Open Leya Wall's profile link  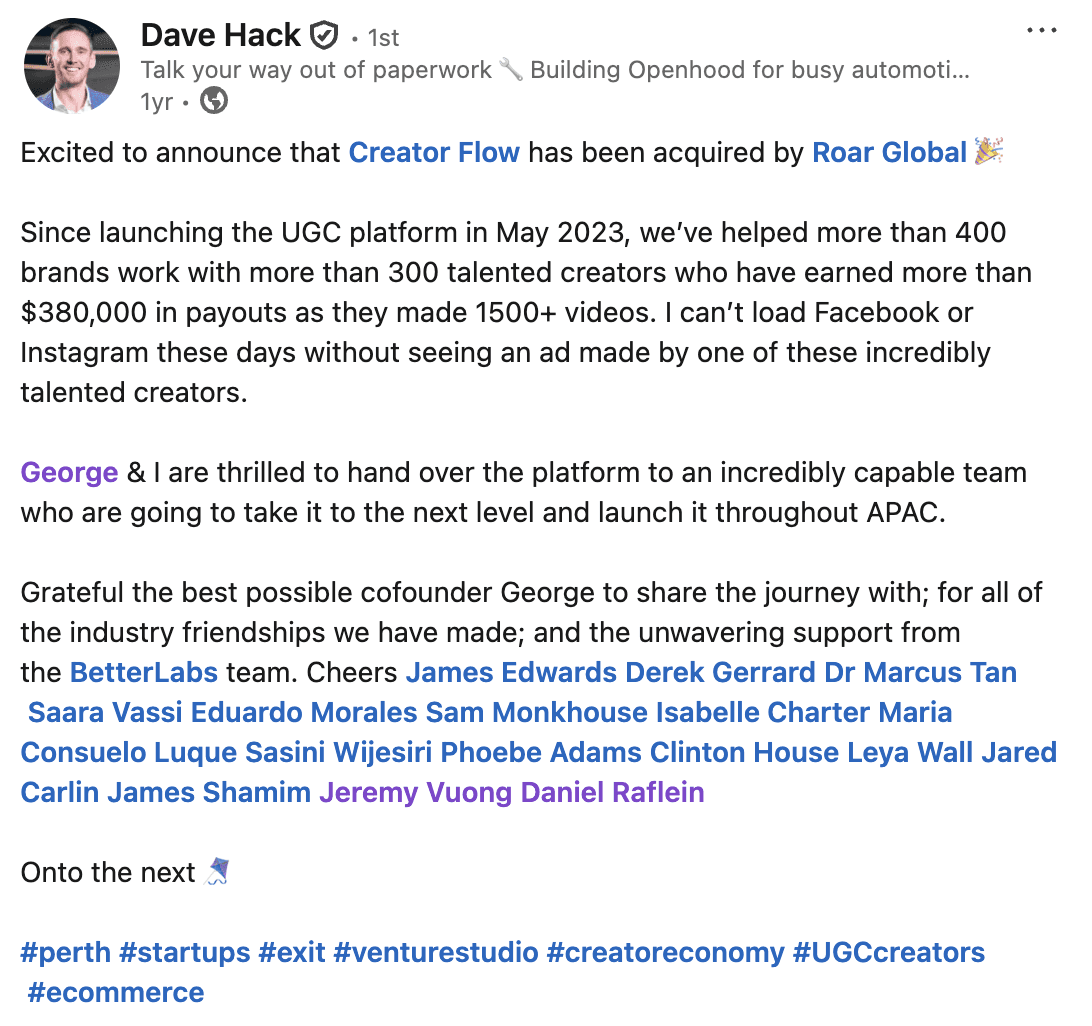[x=910, y=753]
